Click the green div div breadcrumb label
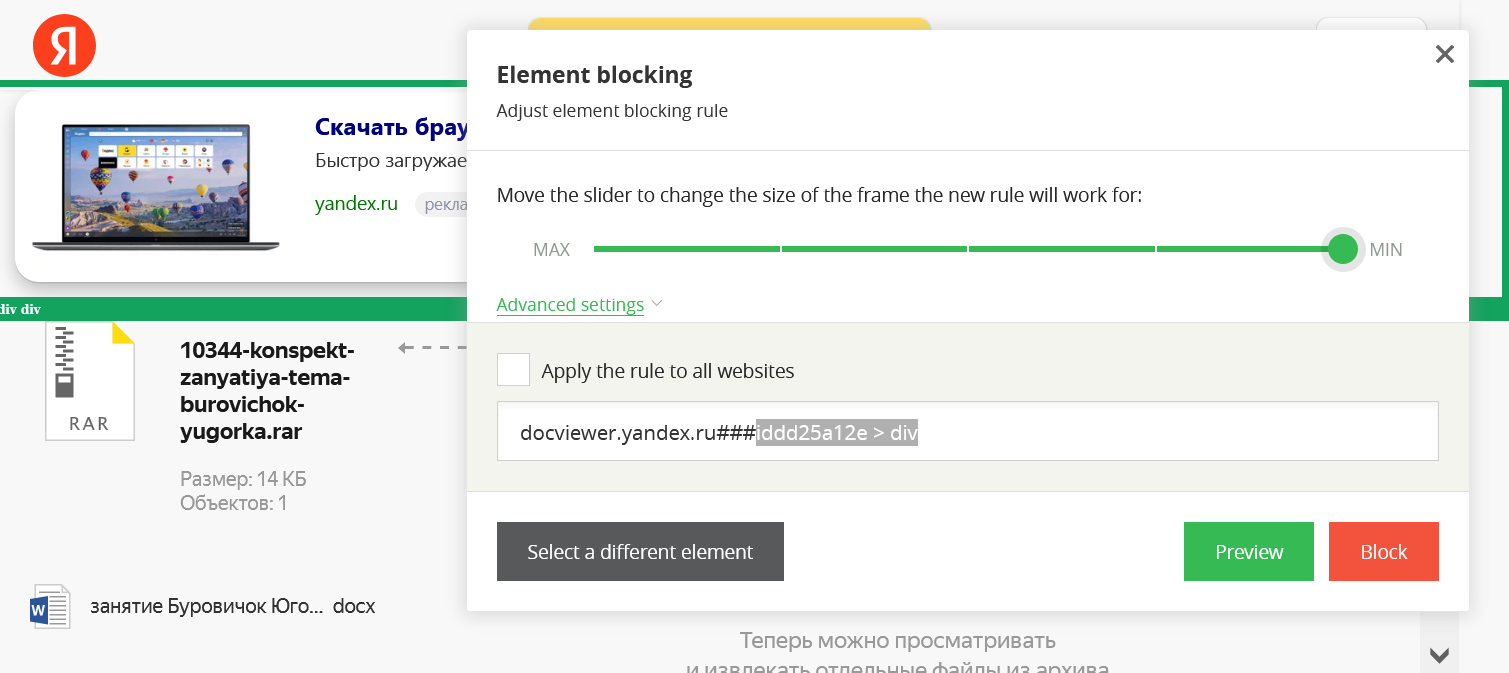The image size is (1509, 673). pos(18,309)
